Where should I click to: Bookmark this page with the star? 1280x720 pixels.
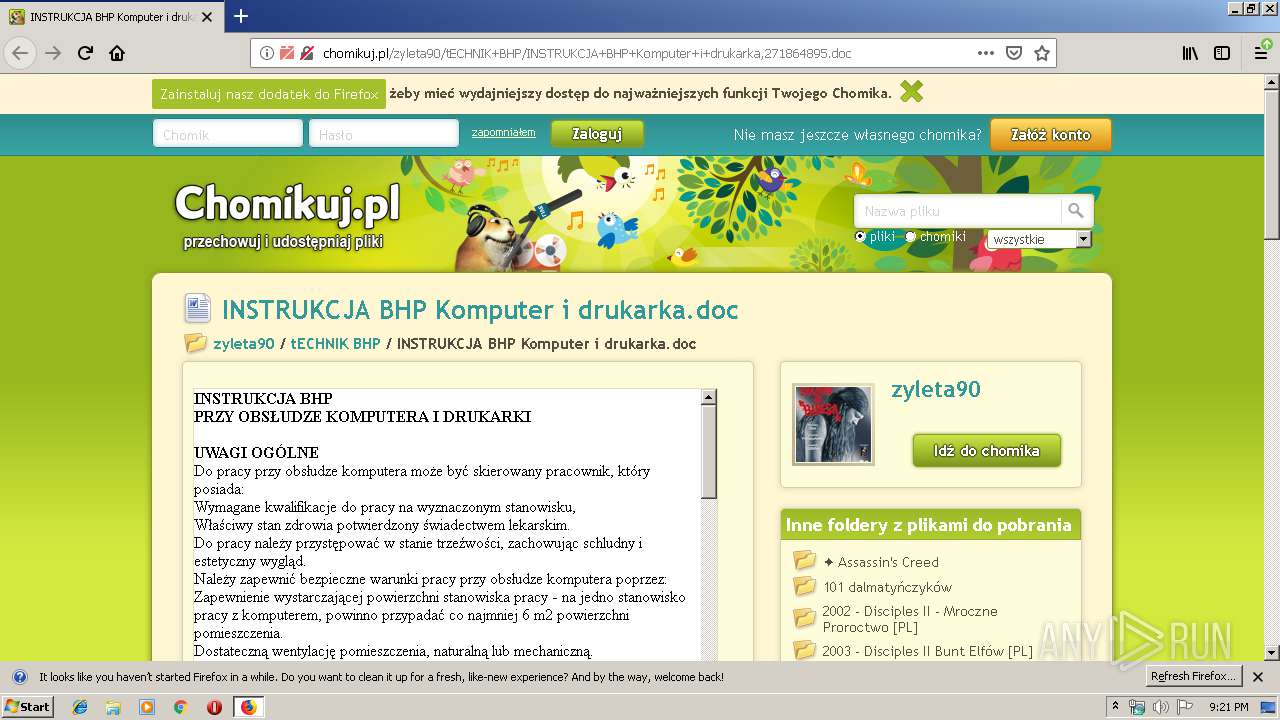(x=1041, y=53)
